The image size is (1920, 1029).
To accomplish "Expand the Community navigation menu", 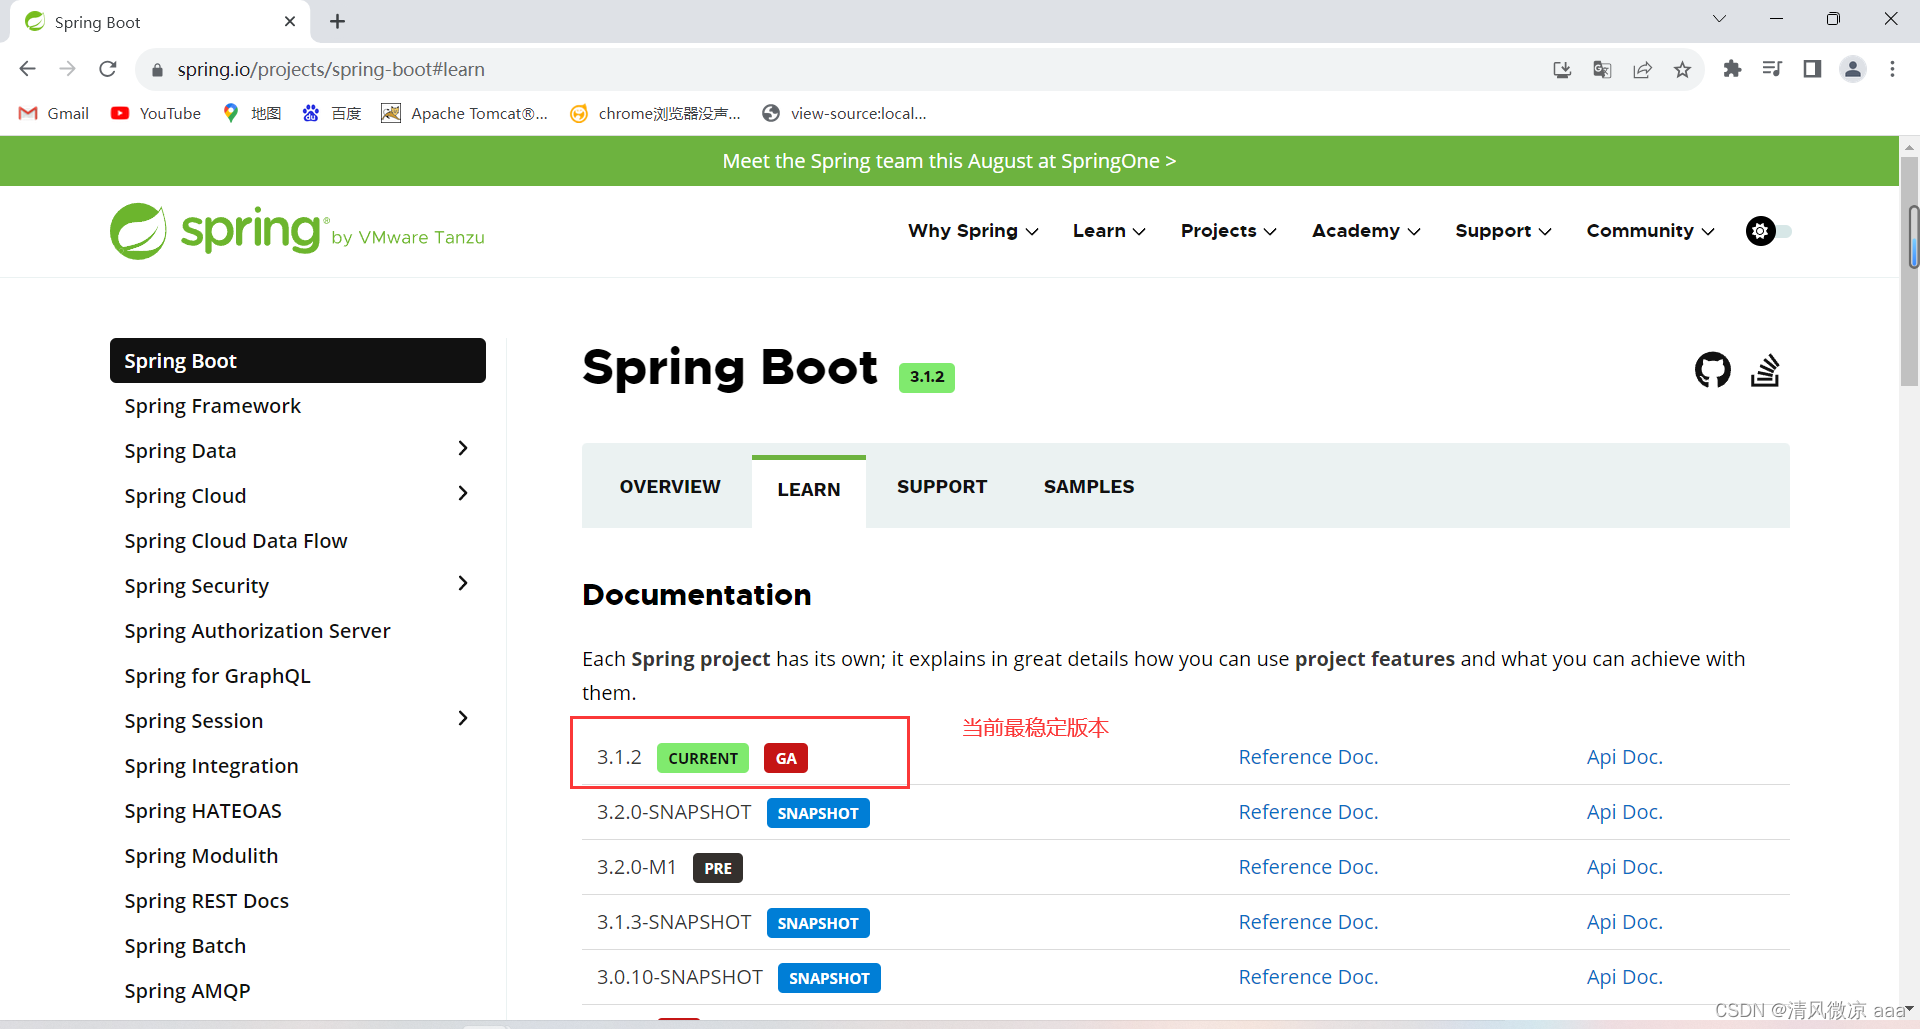I will click(1650, 231).
